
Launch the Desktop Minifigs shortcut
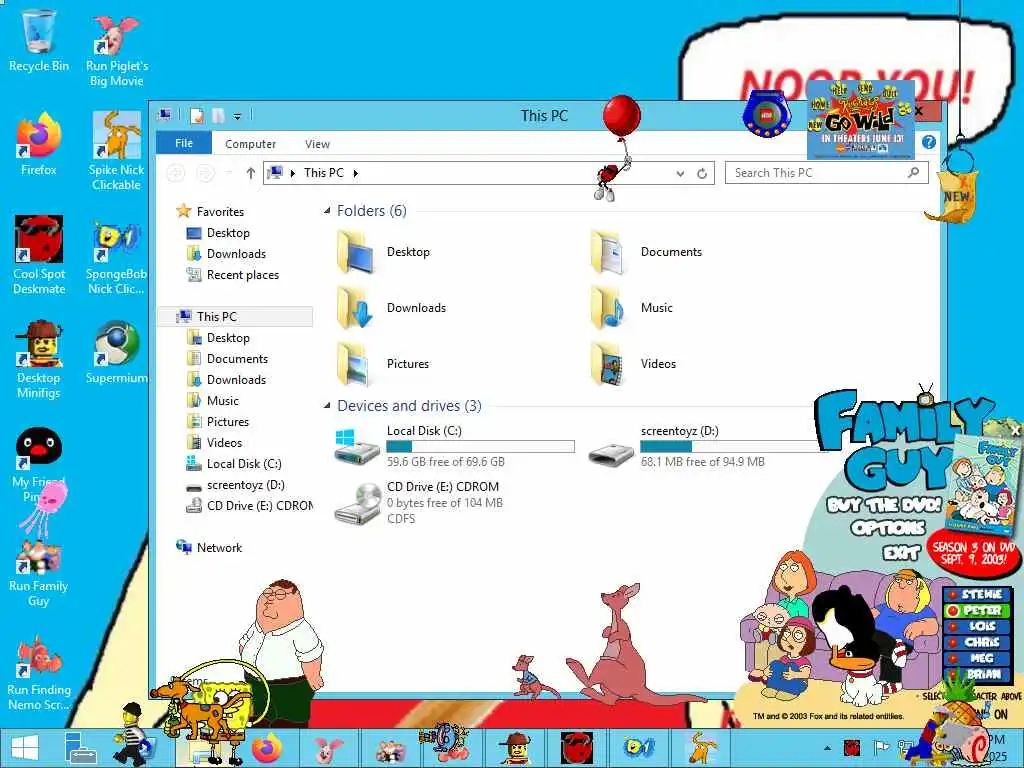coord(39,359)
